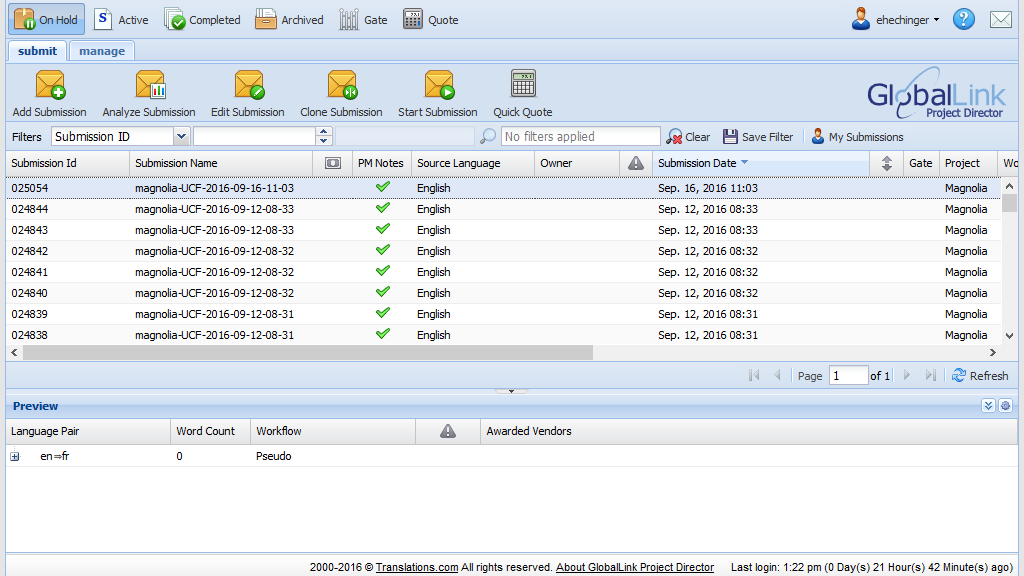
Task: Open the About GlobalLink Project Director link
Action: (635, 567)
